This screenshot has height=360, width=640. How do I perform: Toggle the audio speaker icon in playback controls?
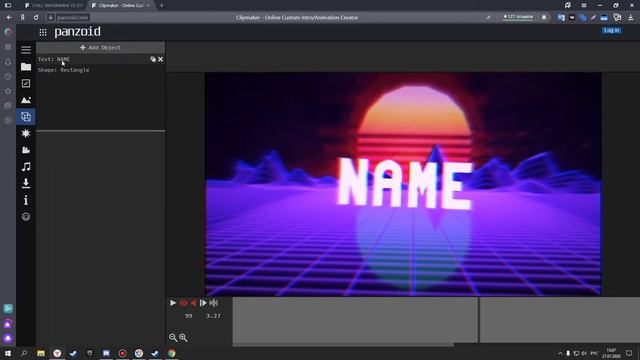213,303
